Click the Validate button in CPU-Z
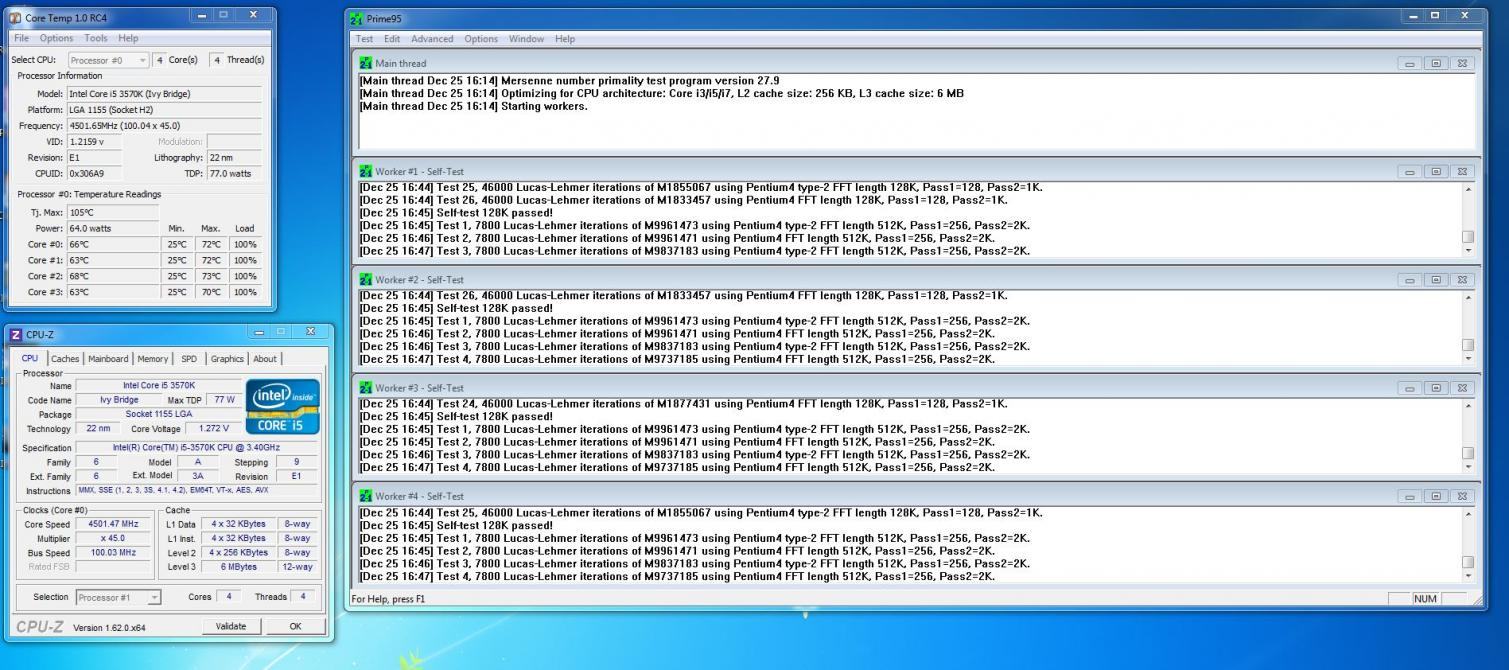Screen dimensions: 1509x670 click(231, 626)
